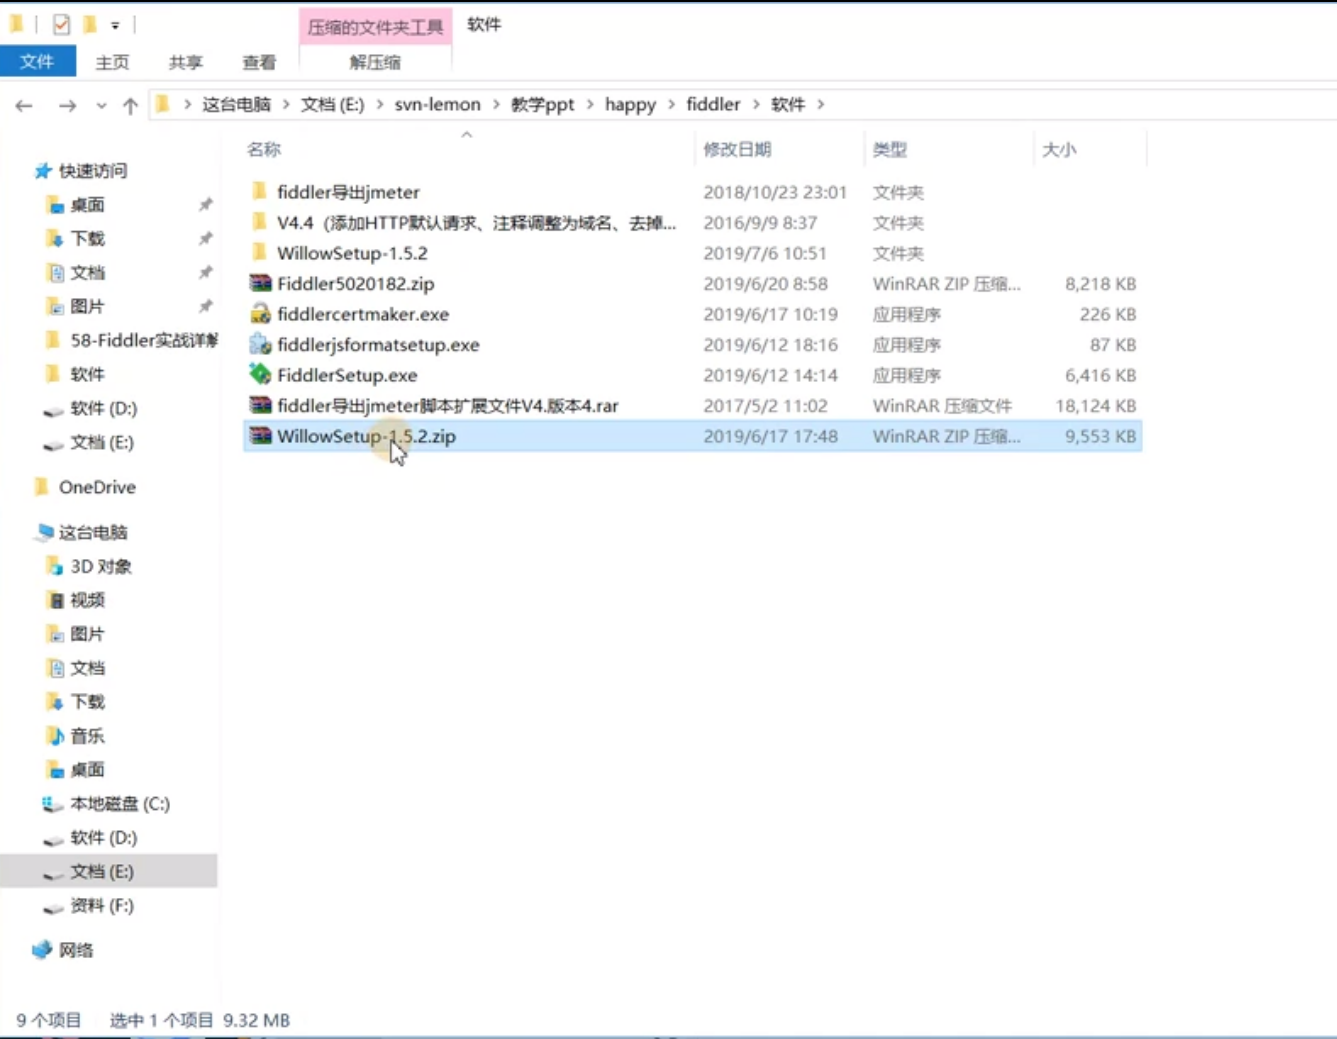Navigate to 教学ppt in the address bar
Viewport: 1337px width, 1039px height.
(x=543, y=105)
